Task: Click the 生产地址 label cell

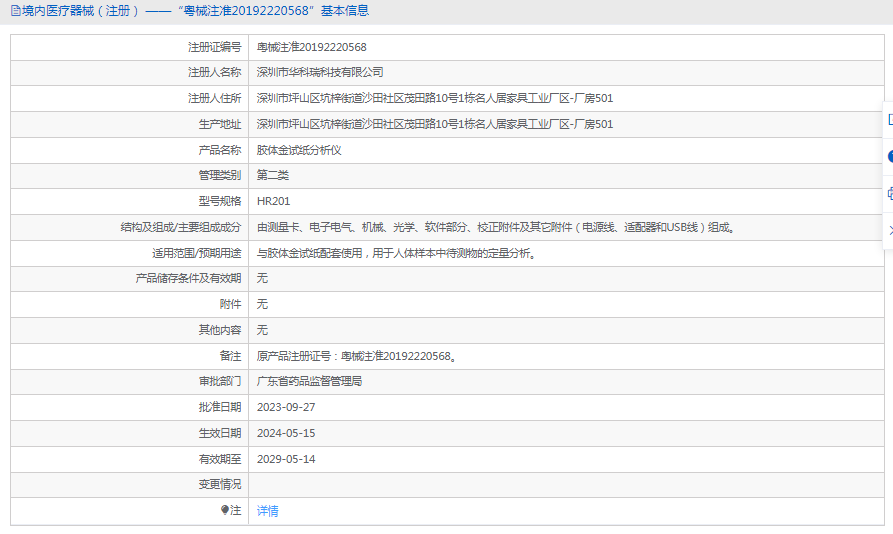Action: [x=129, y=124]
